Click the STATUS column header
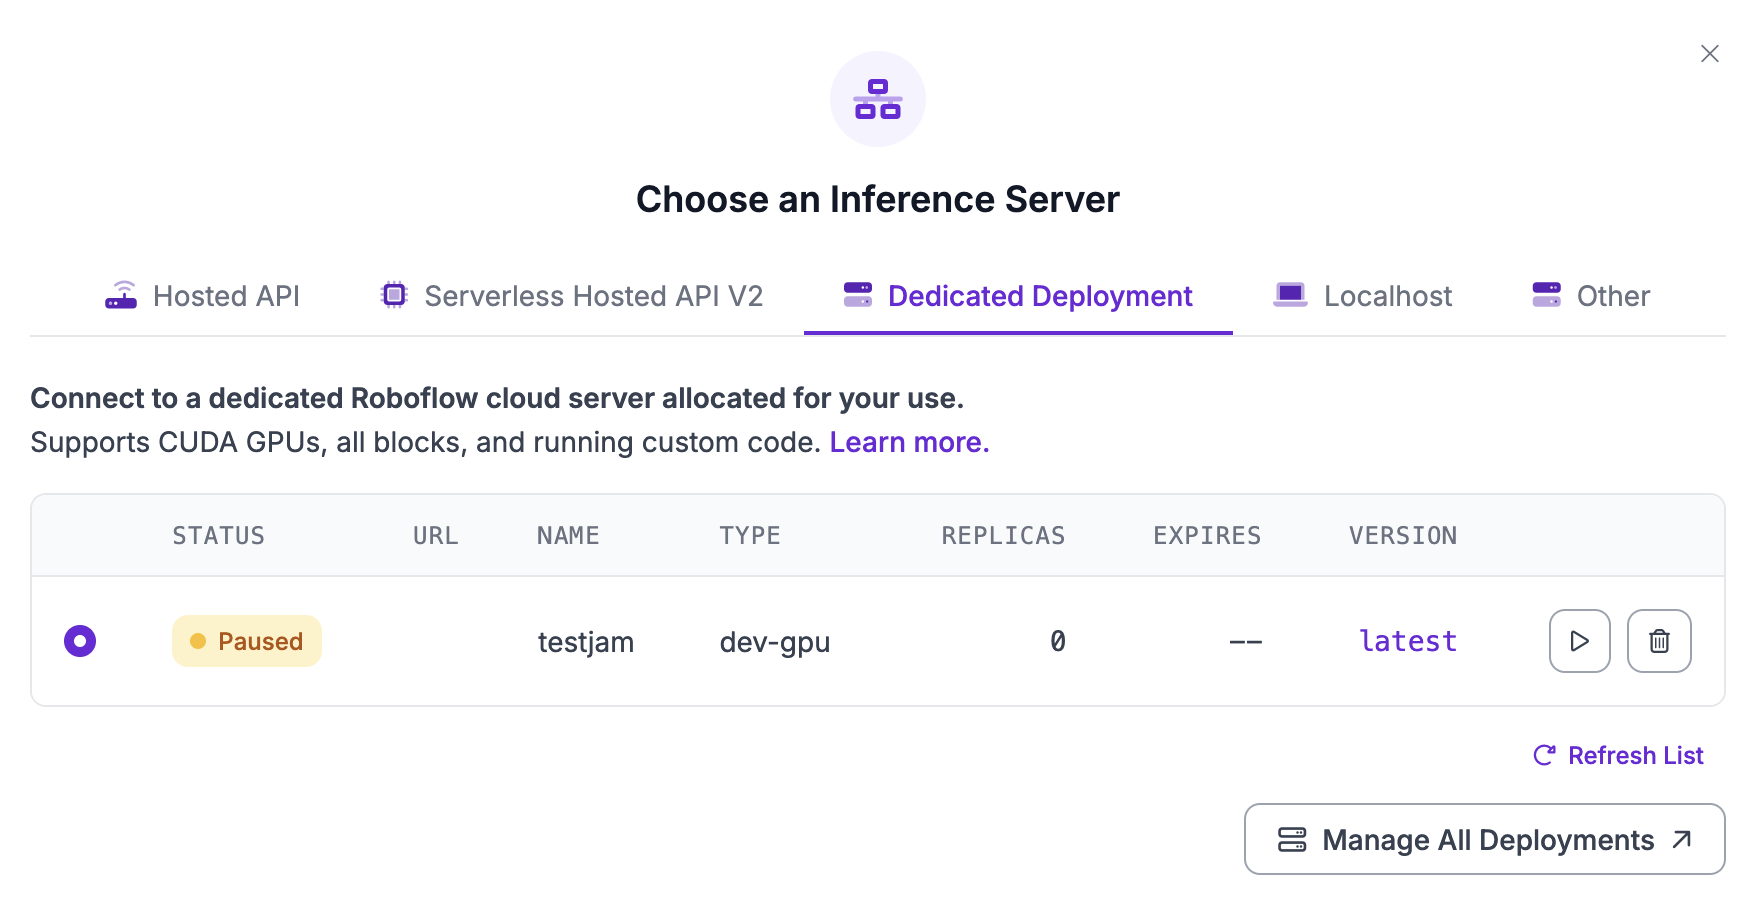 218,536
